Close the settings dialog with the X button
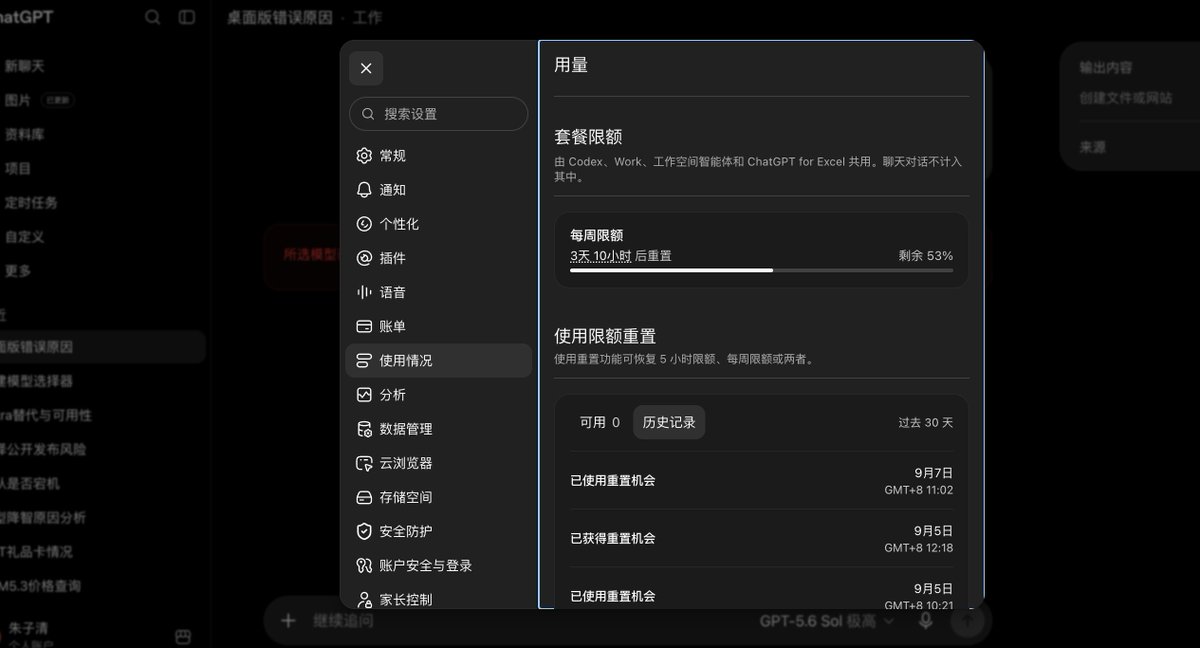 pyautogui.click(x=366, y=68)
